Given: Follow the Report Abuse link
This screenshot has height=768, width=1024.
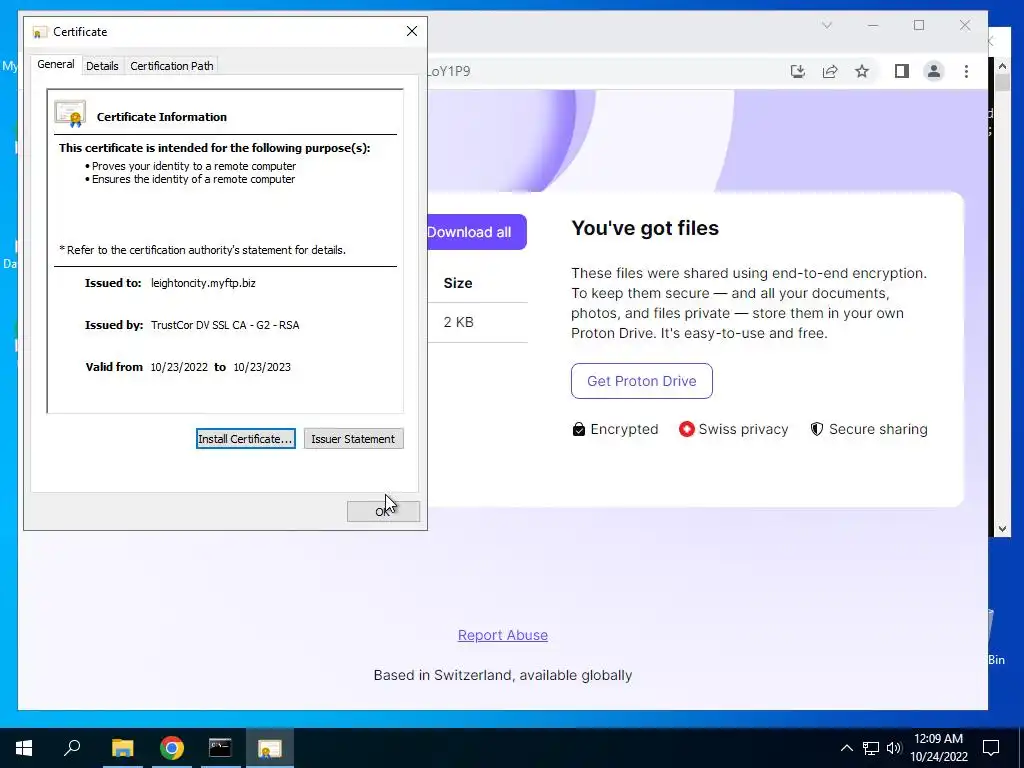Looking at the screenshot, I should 503,635.
